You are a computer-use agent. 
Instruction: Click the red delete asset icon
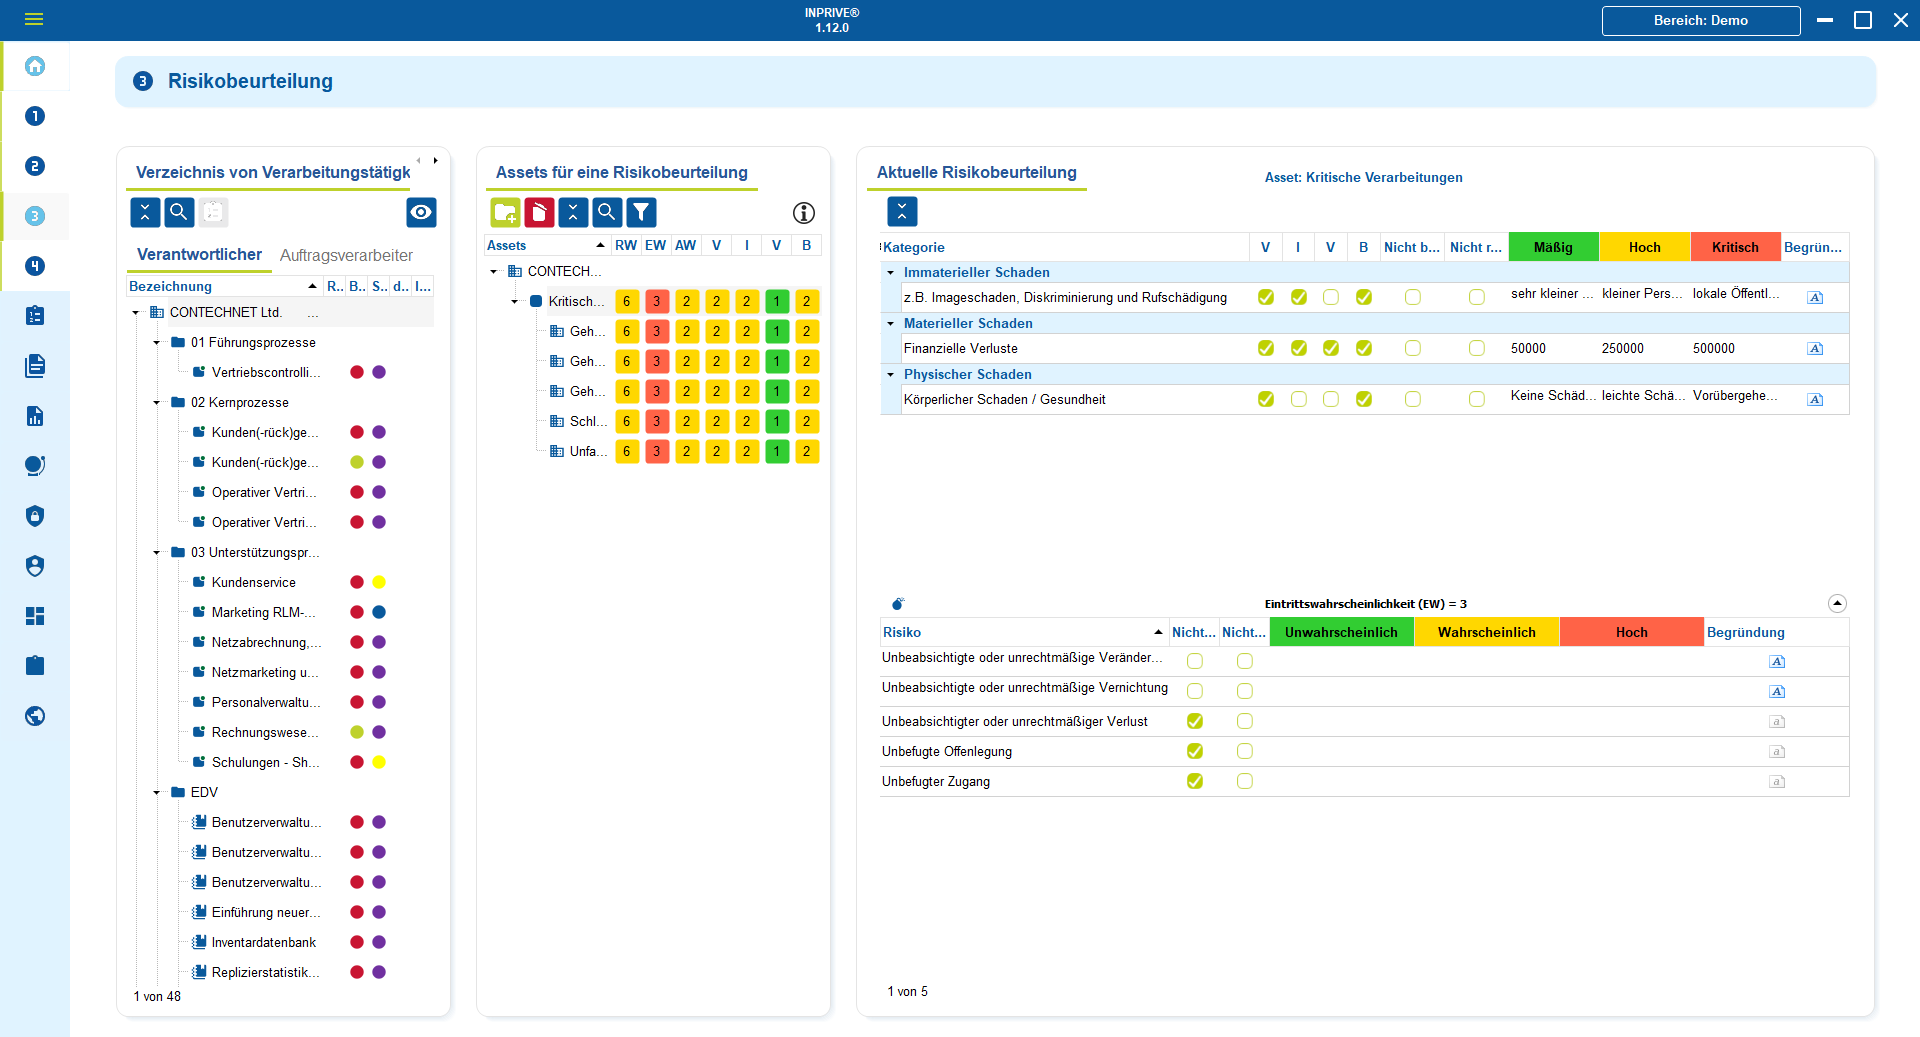click(x=539, y=212)
